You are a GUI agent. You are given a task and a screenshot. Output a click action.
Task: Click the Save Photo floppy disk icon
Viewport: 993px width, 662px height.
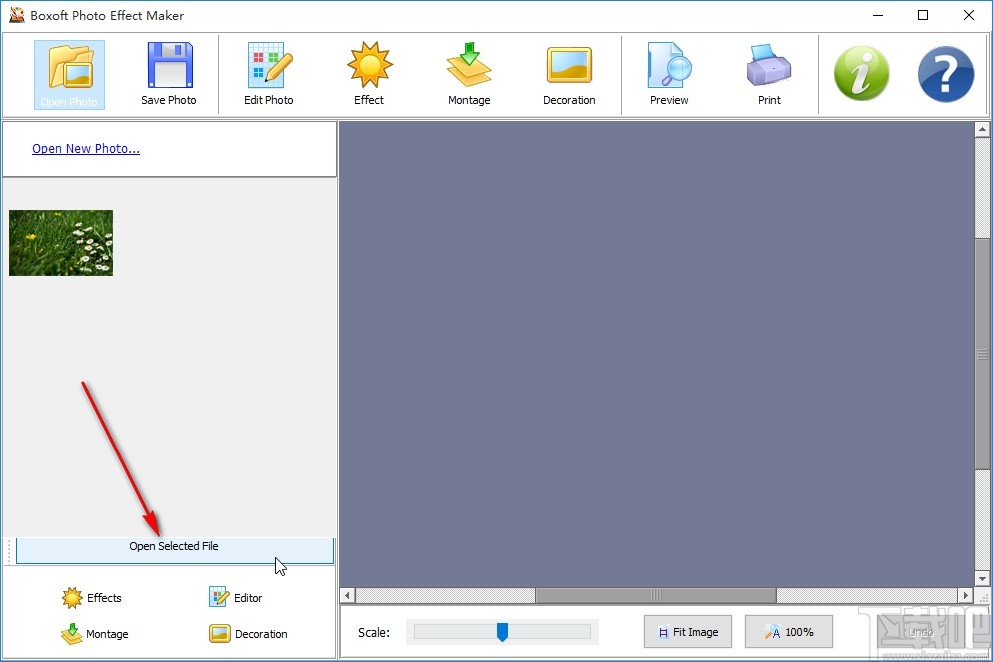(x=169, y=73)
